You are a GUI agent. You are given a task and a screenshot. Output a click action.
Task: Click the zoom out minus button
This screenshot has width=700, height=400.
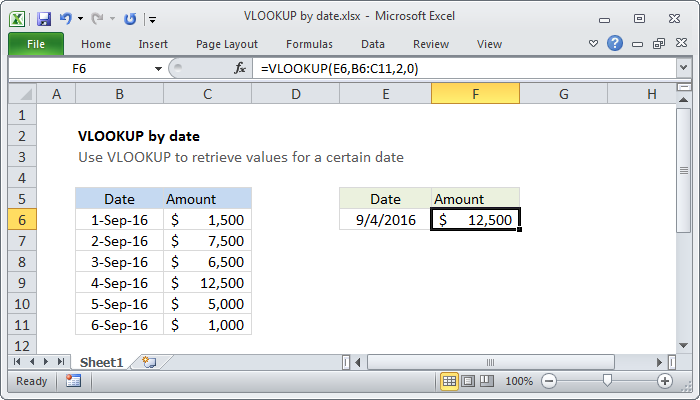click(x=547, y=381)
